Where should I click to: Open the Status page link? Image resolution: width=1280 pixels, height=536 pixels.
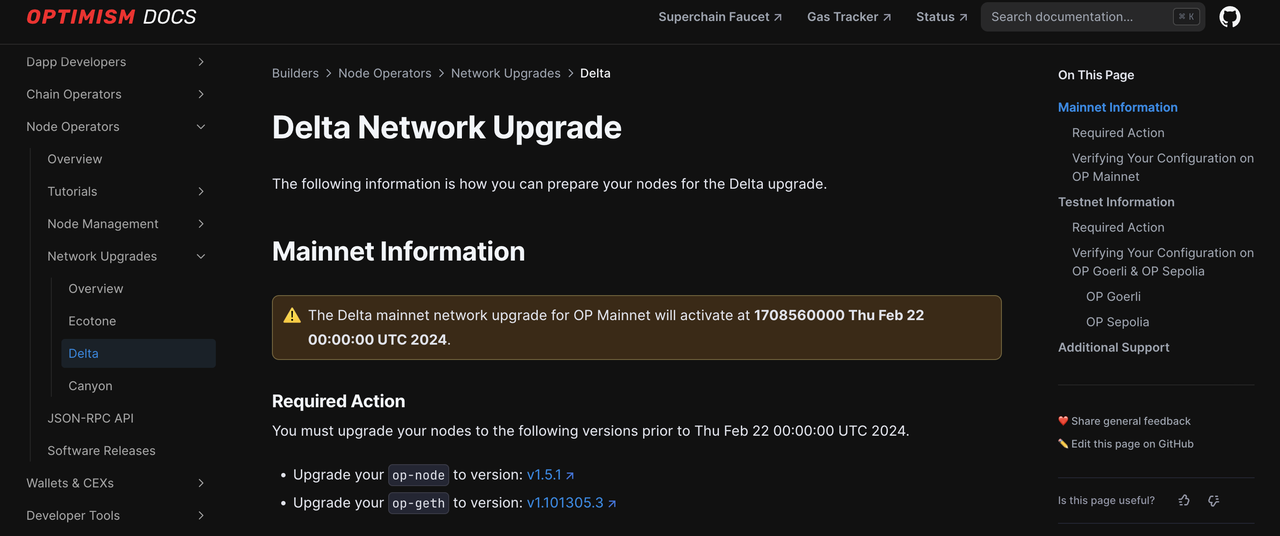click(x=941, y=17)
